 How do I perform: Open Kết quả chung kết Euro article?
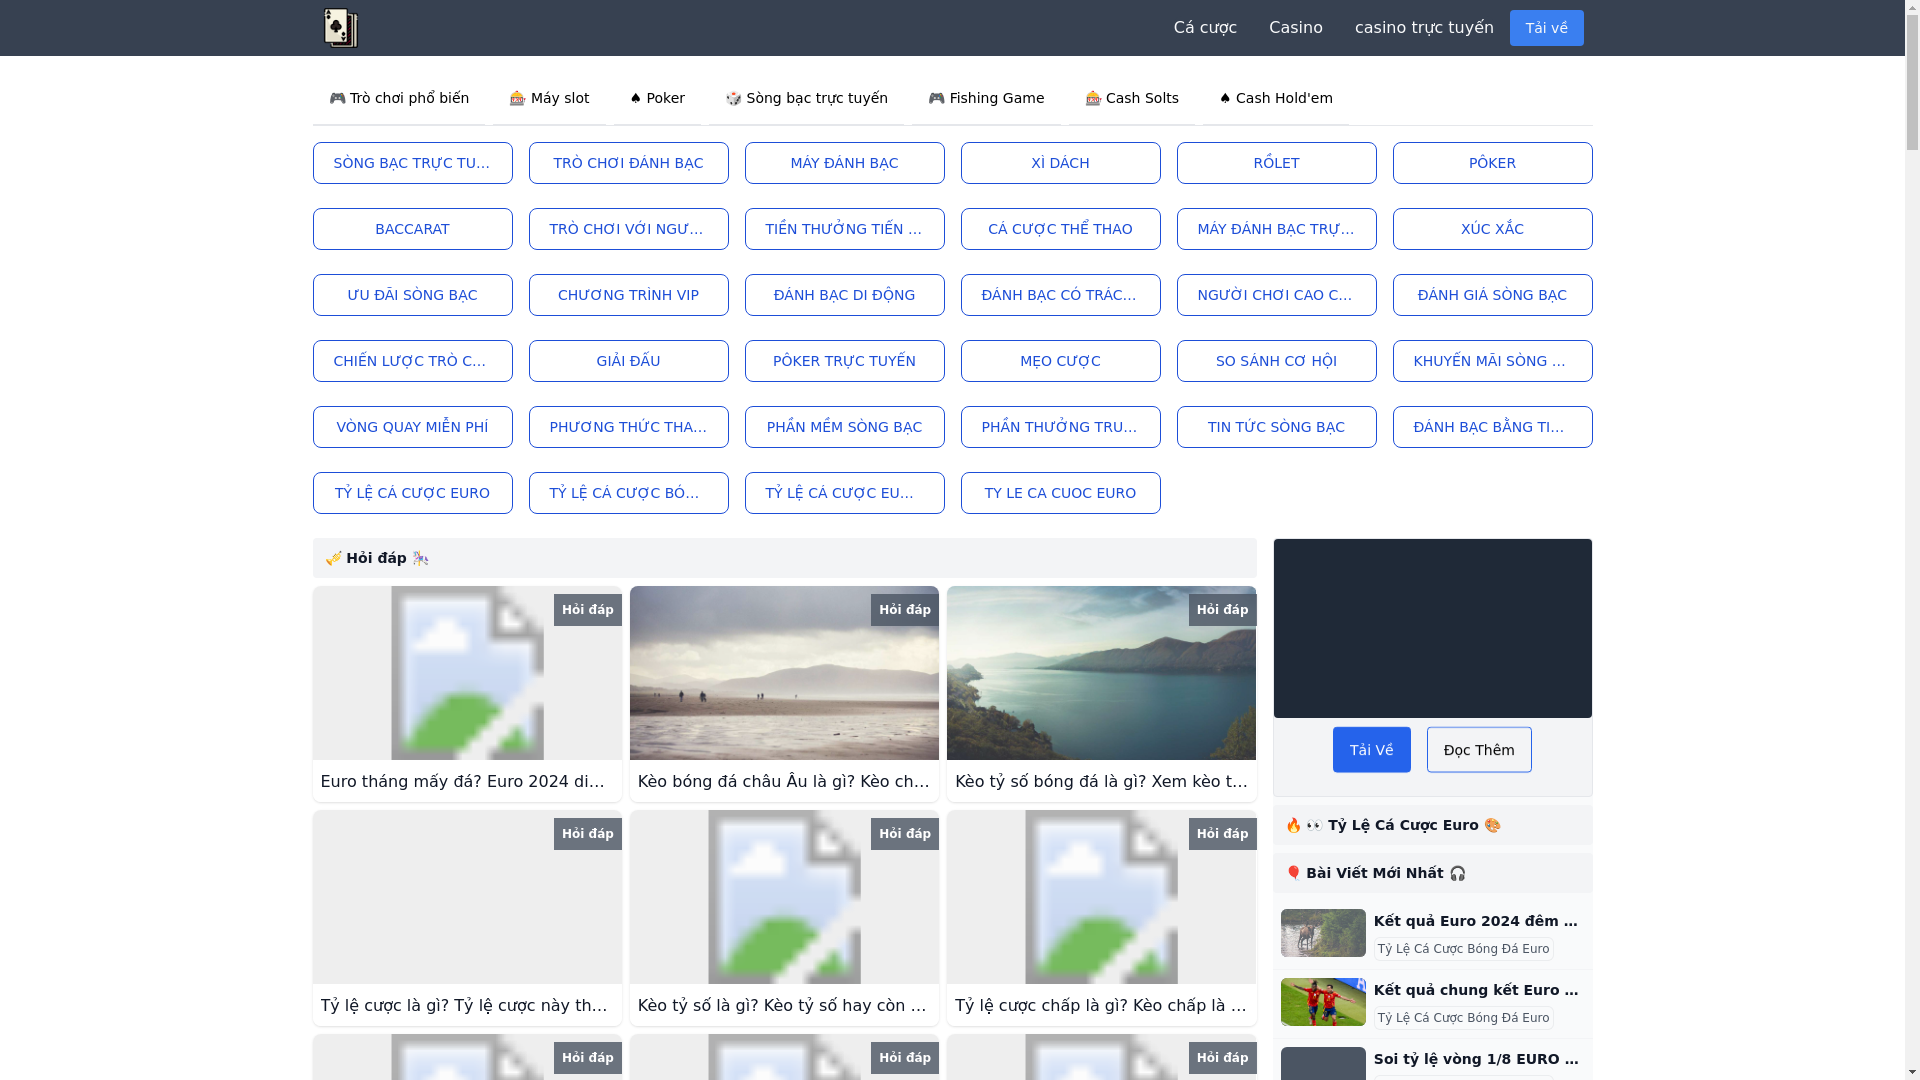coord(1476,990)
